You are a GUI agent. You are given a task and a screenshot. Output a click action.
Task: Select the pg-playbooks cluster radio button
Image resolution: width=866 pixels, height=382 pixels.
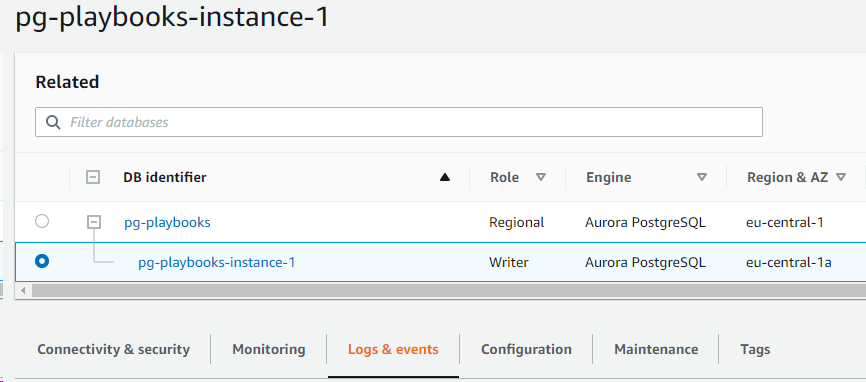[42, 221]
